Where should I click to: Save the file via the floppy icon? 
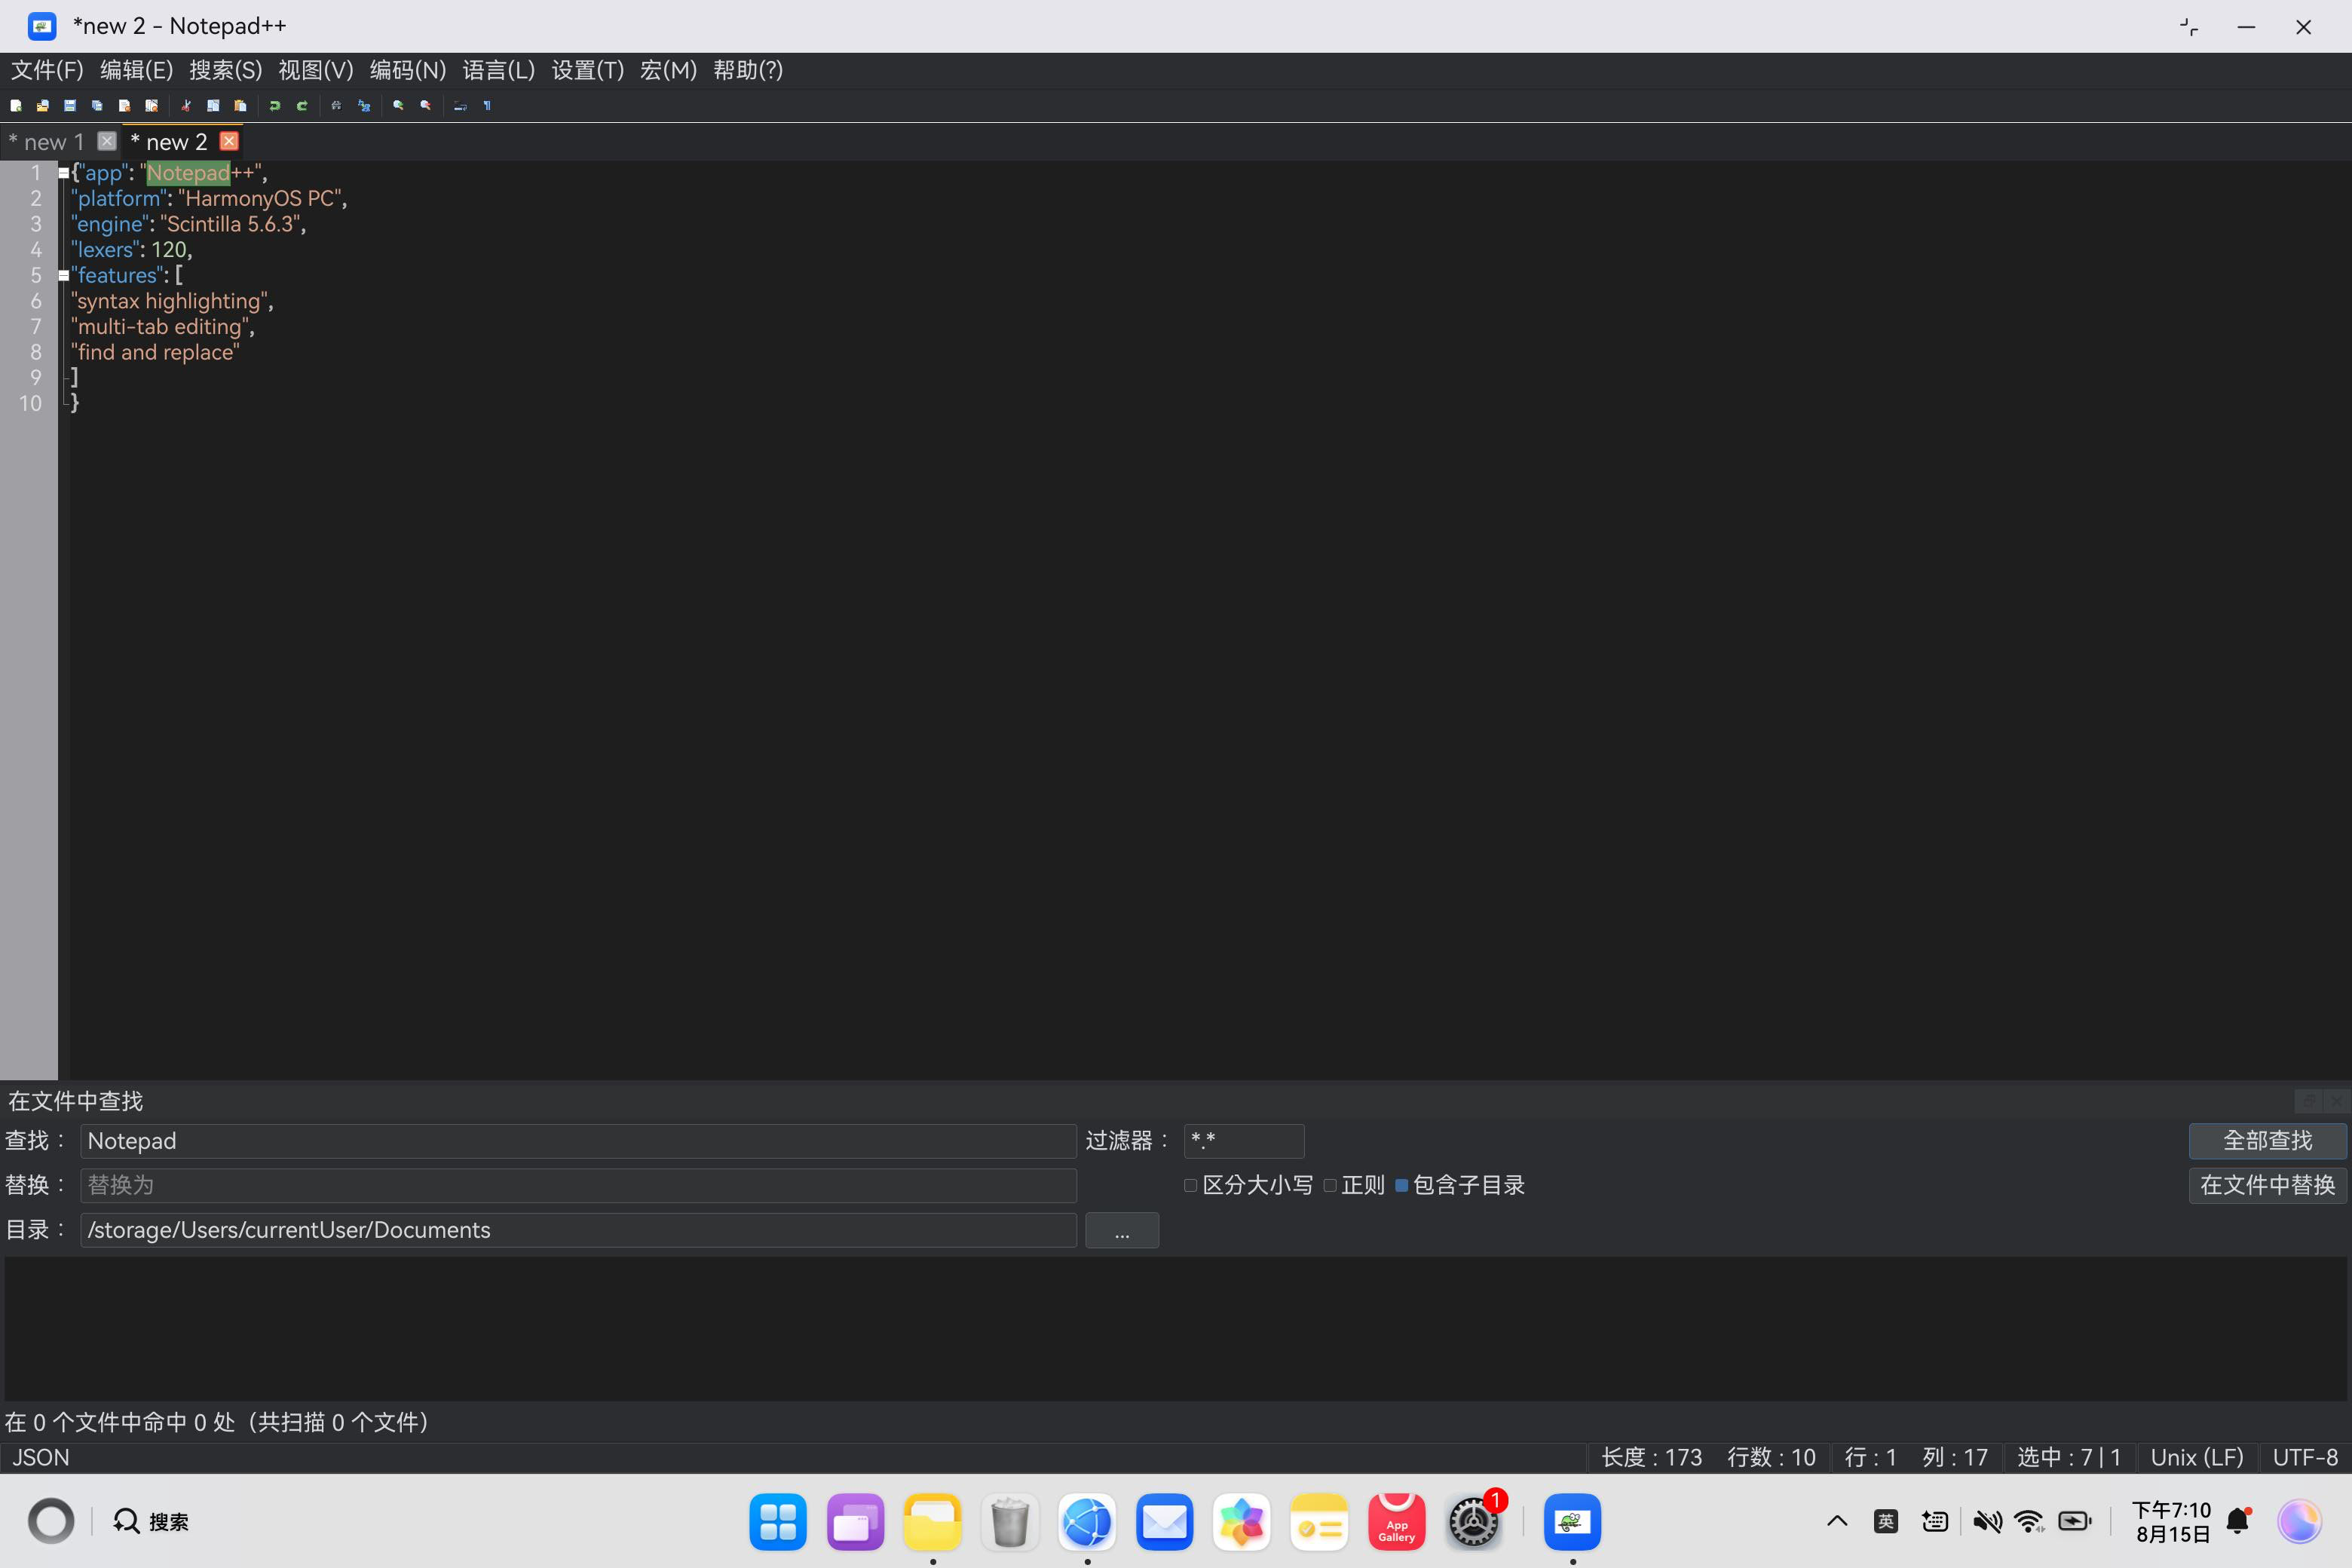pyautogui.click(x=70, y=105)
